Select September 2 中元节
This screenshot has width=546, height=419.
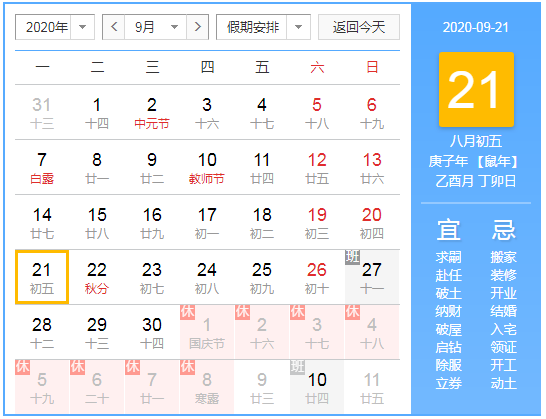click(x=152, y=112)
